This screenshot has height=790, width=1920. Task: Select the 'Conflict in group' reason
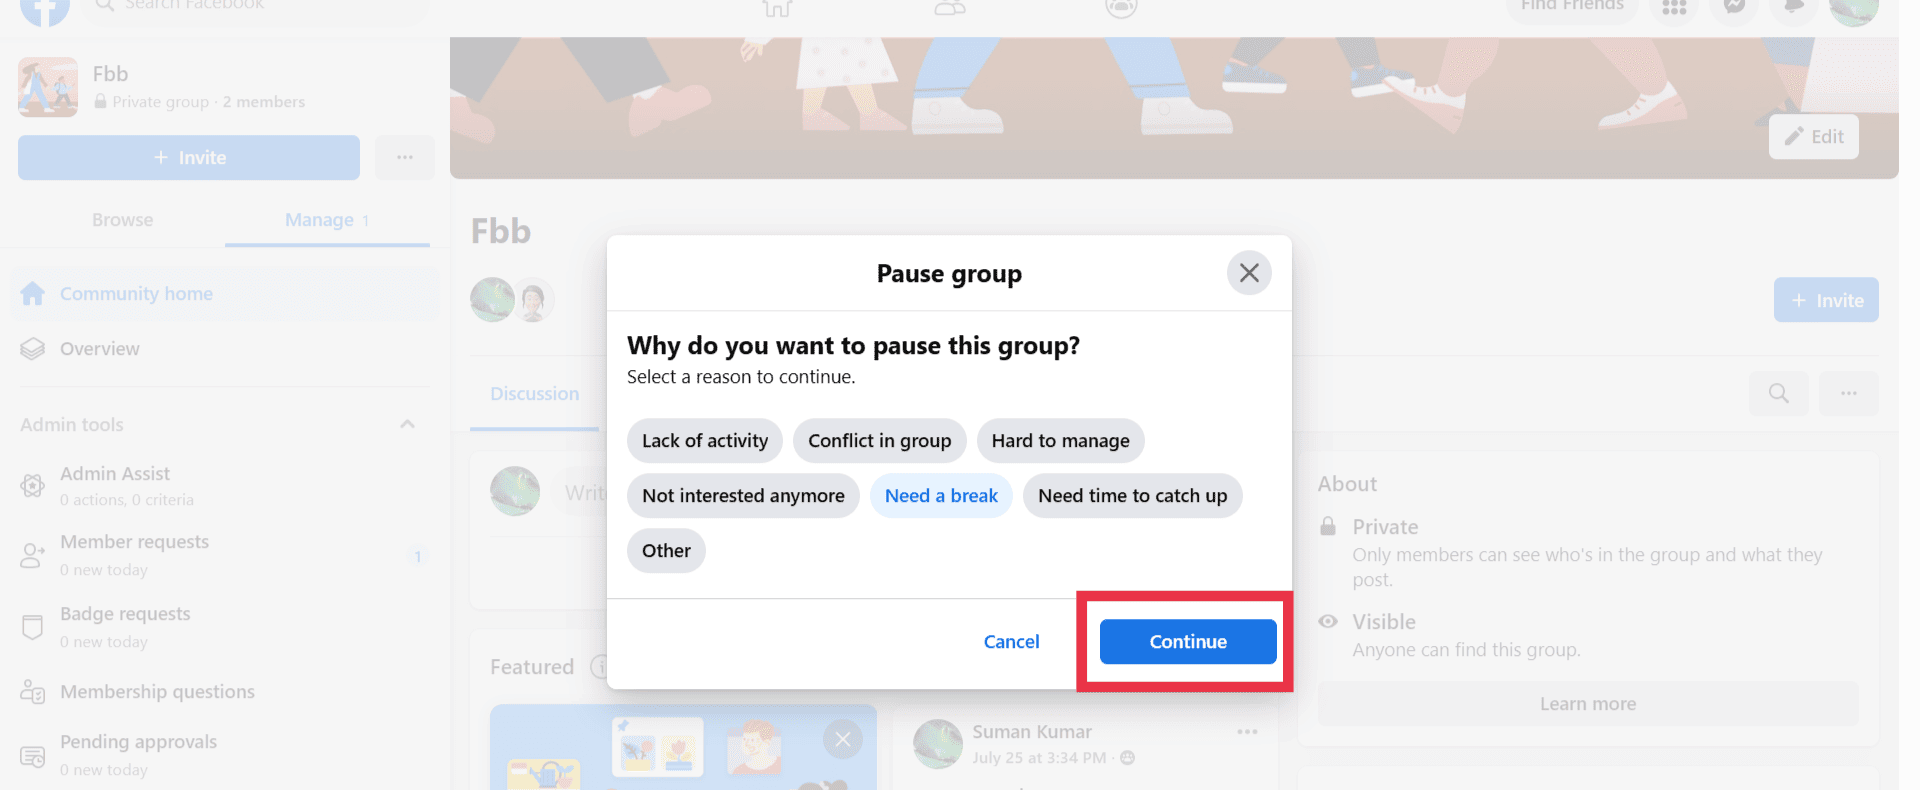click(x=880, y=441)
